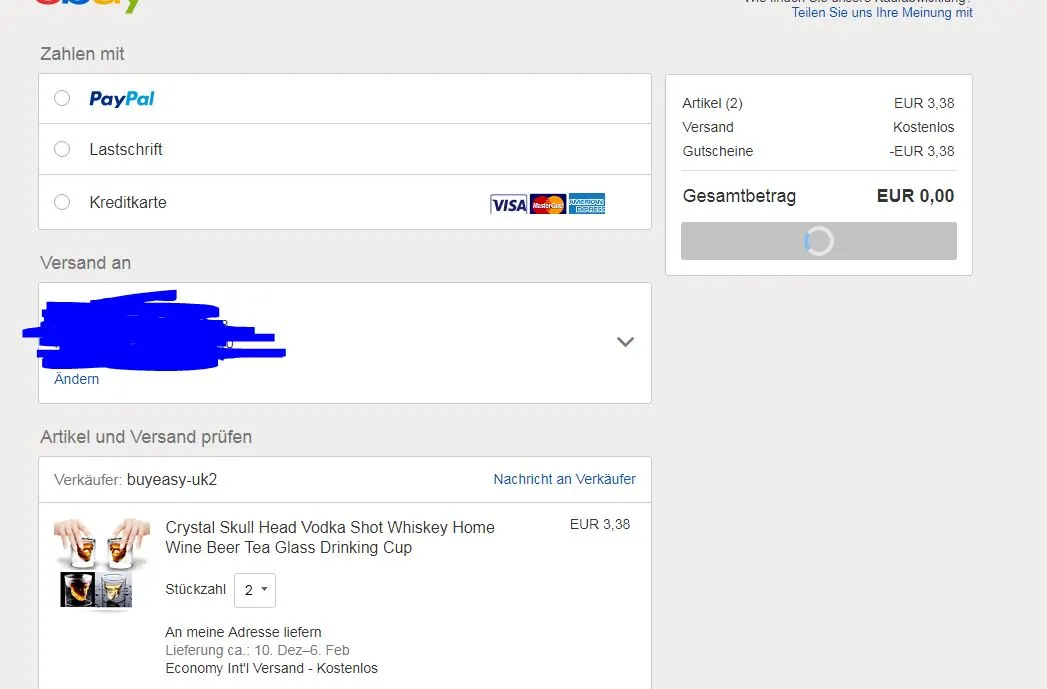
Task: Click the American Express icon
Action: 587,204
